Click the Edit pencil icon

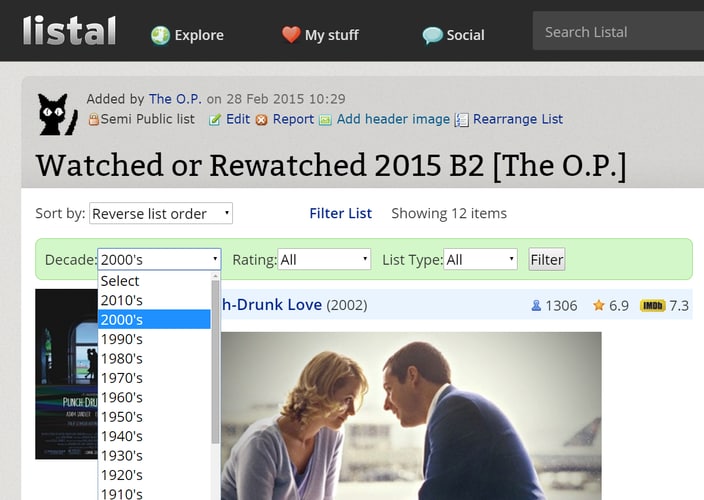tap(215, 120)
